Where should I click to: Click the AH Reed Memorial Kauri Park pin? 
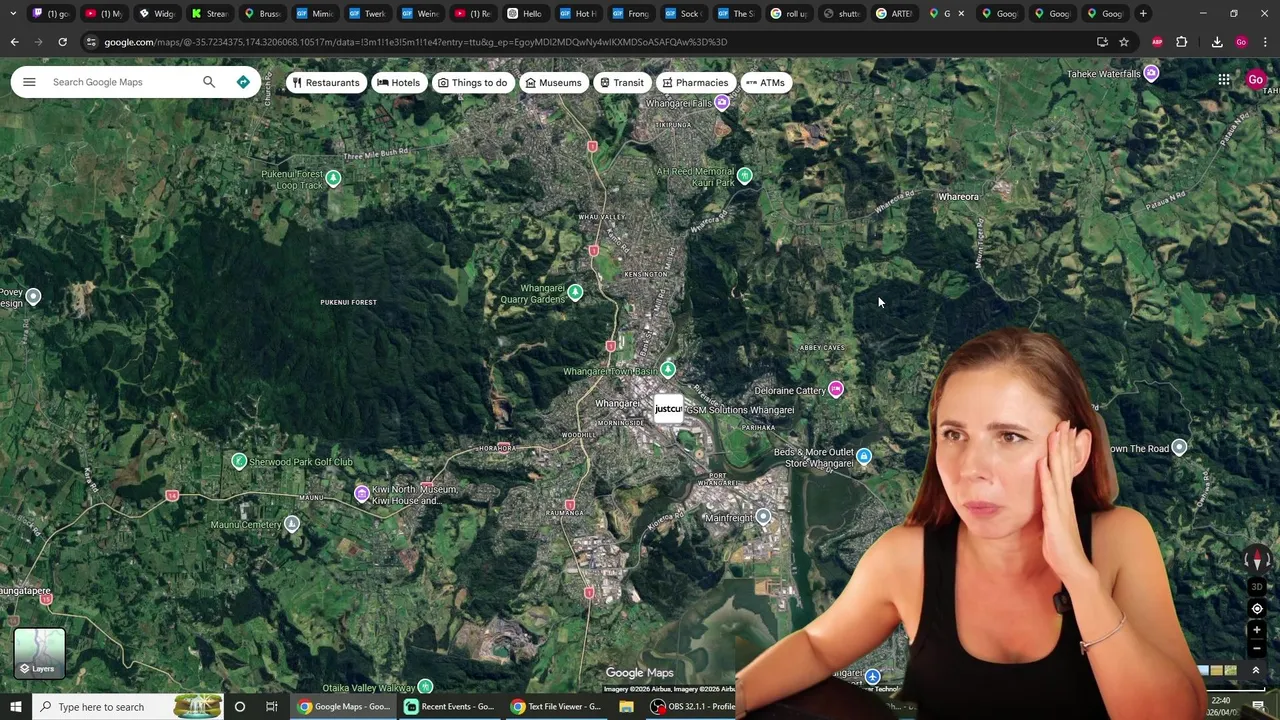pos(744,175)
